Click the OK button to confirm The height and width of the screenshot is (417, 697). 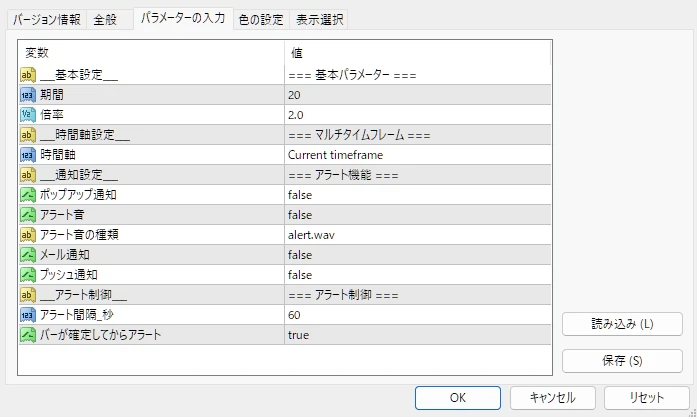point(457,397)
